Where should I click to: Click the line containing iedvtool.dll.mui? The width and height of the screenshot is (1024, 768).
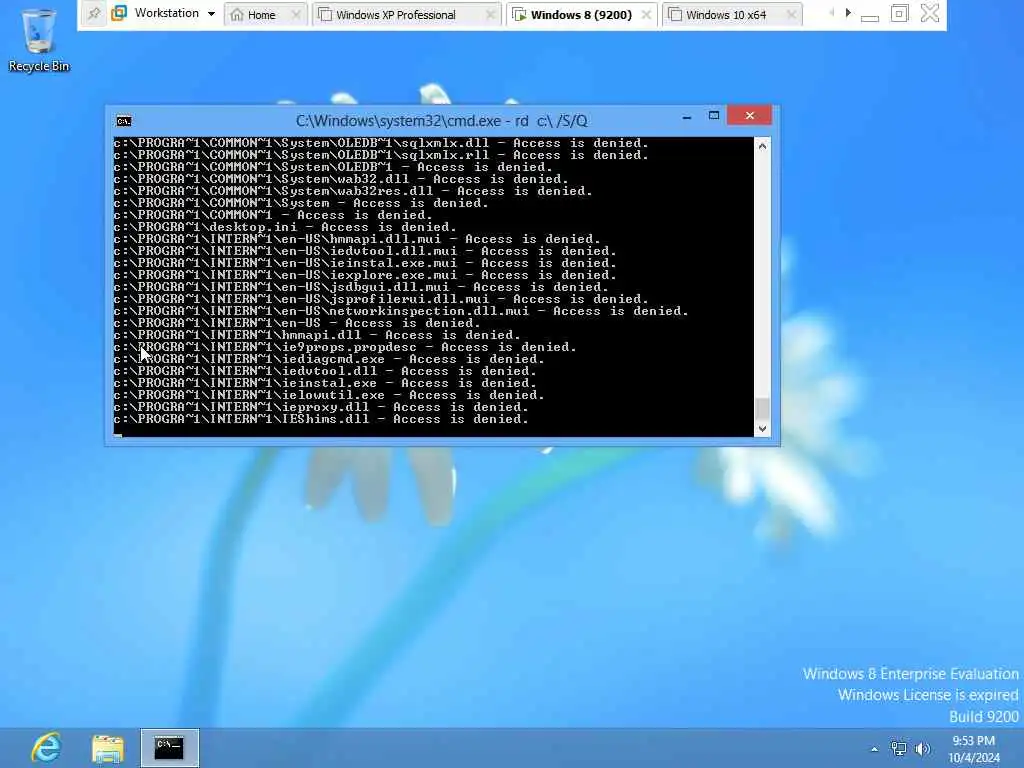(x=364, y=251)
